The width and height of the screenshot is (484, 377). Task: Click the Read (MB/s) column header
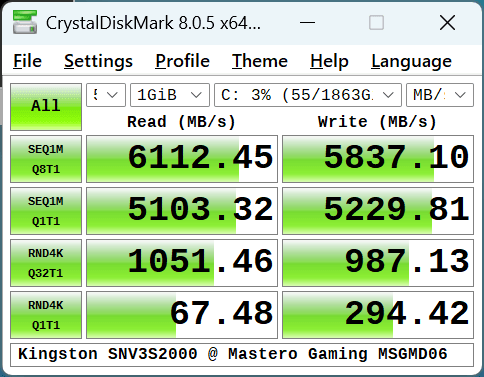(181, 122)
